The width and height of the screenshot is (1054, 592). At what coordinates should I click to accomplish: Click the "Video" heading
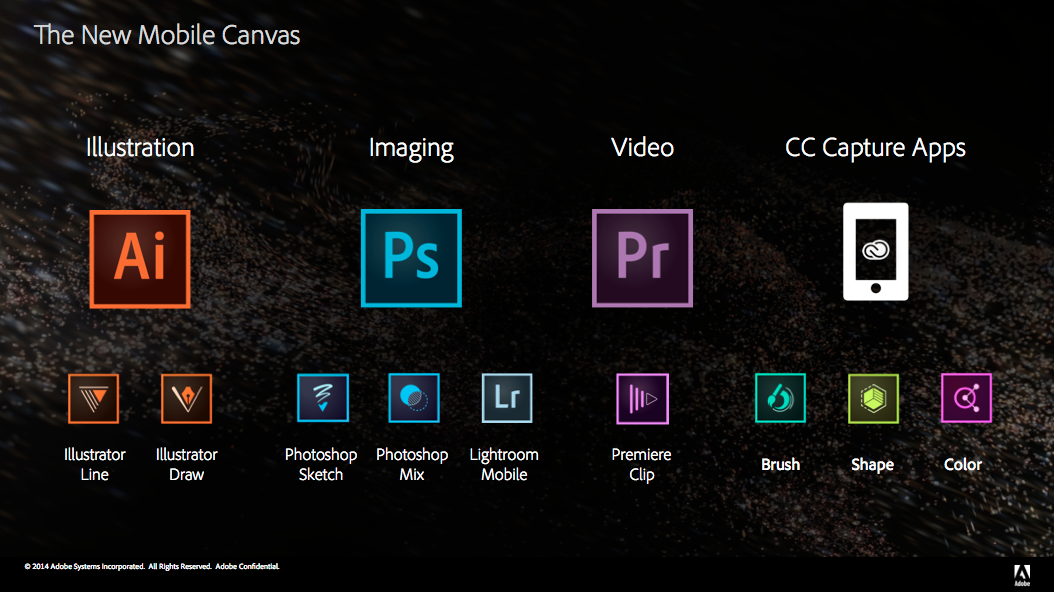click(642, 148)
